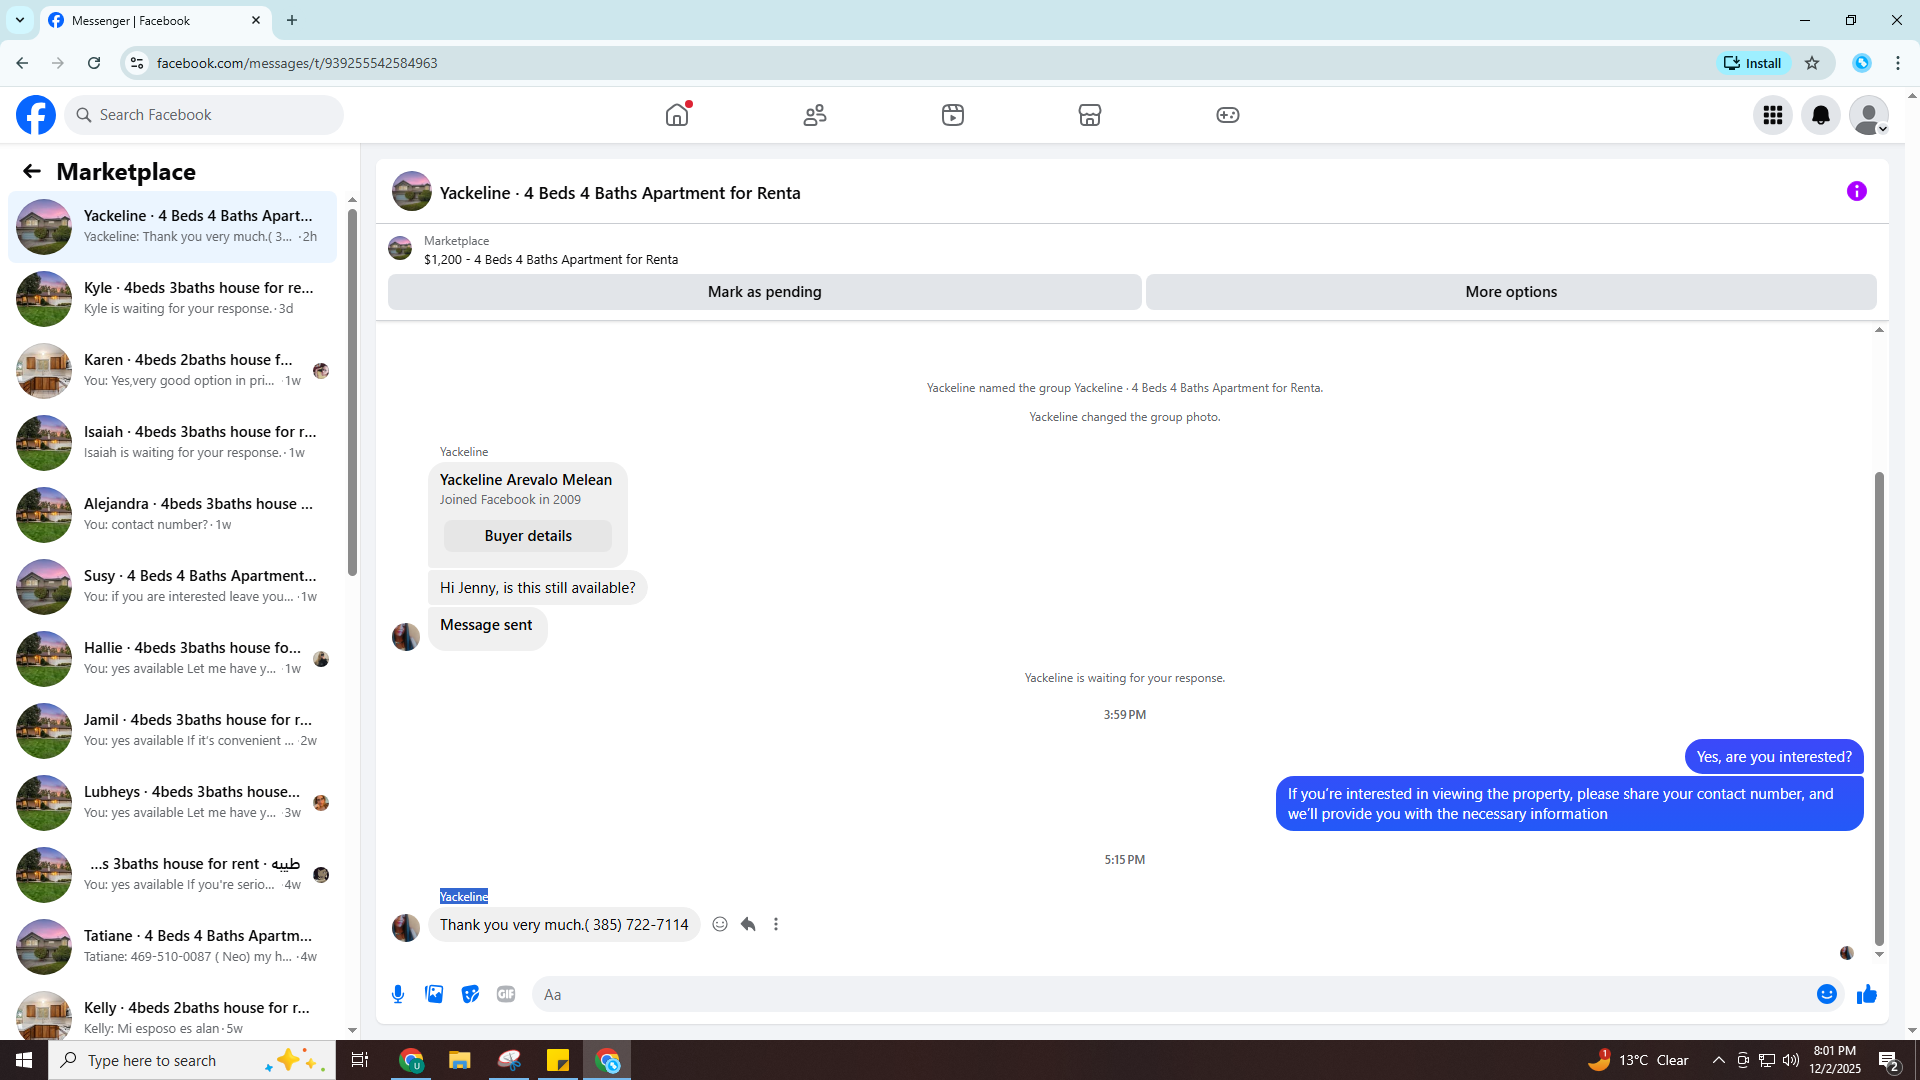Image resolution: width=1920 pixels, height=1080 pixels.
Task: Open conversation information purple icon
Action: pyautogui.click(x=1856, y=191)
